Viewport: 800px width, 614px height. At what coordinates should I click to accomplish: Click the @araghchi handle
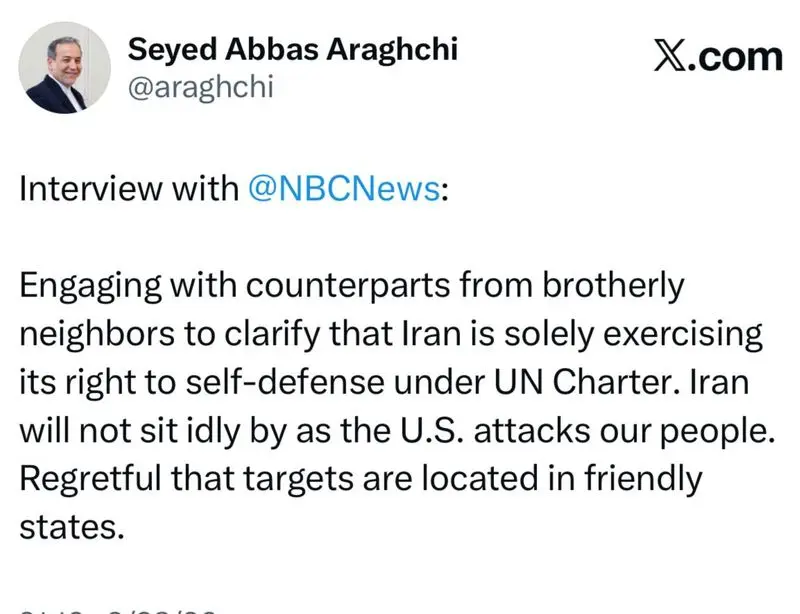tap(200, 87)
